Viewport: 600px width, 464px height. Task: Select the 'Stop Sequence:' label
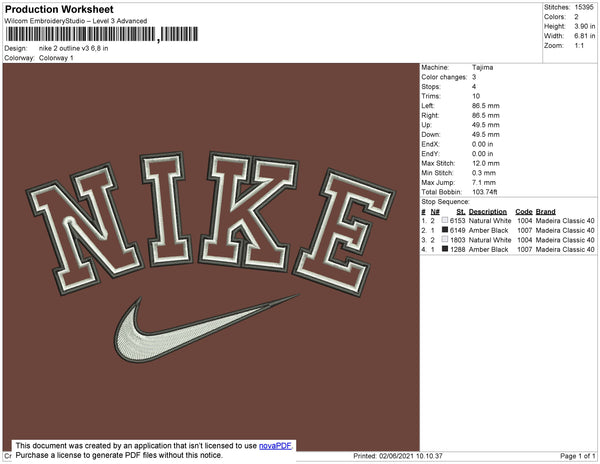point(445,202)
